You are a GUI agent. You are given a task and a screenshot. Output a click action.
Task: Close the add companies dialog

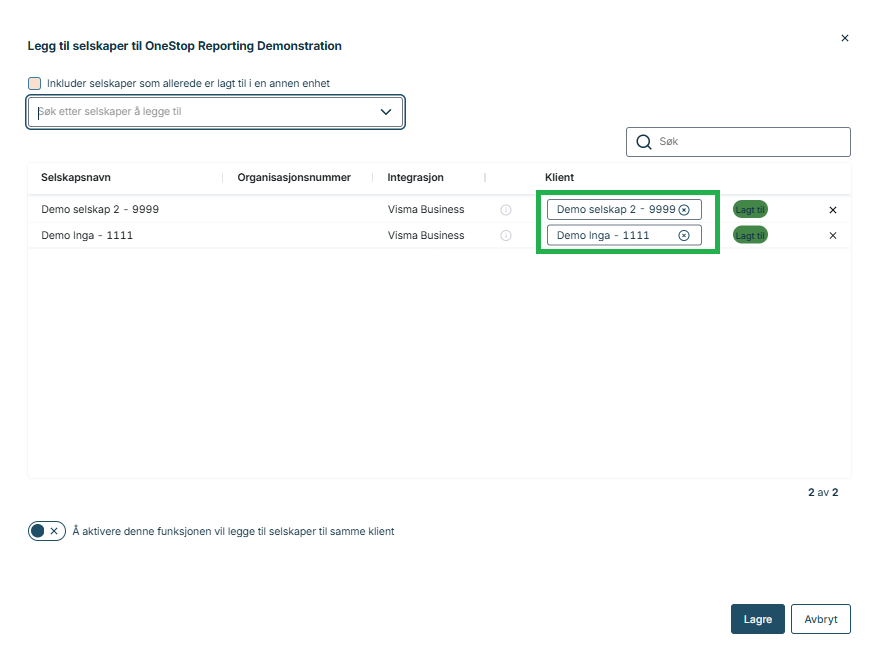[844, 38]
